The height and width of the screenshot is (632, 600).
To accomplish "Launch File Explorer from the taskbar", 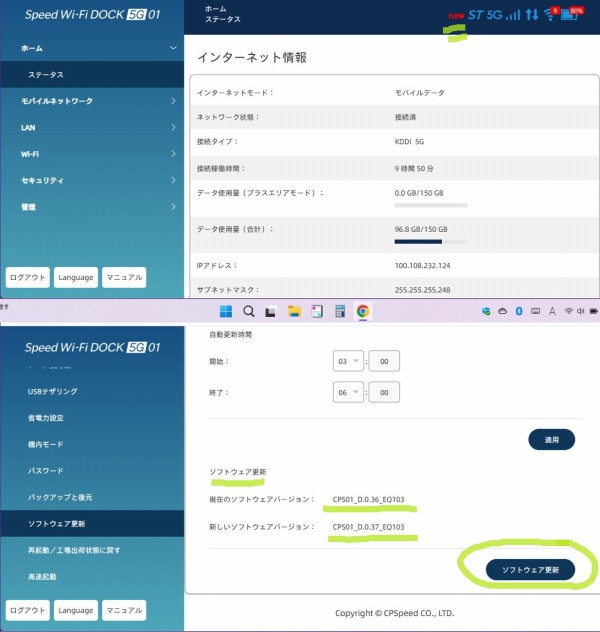I will point(294,311).
